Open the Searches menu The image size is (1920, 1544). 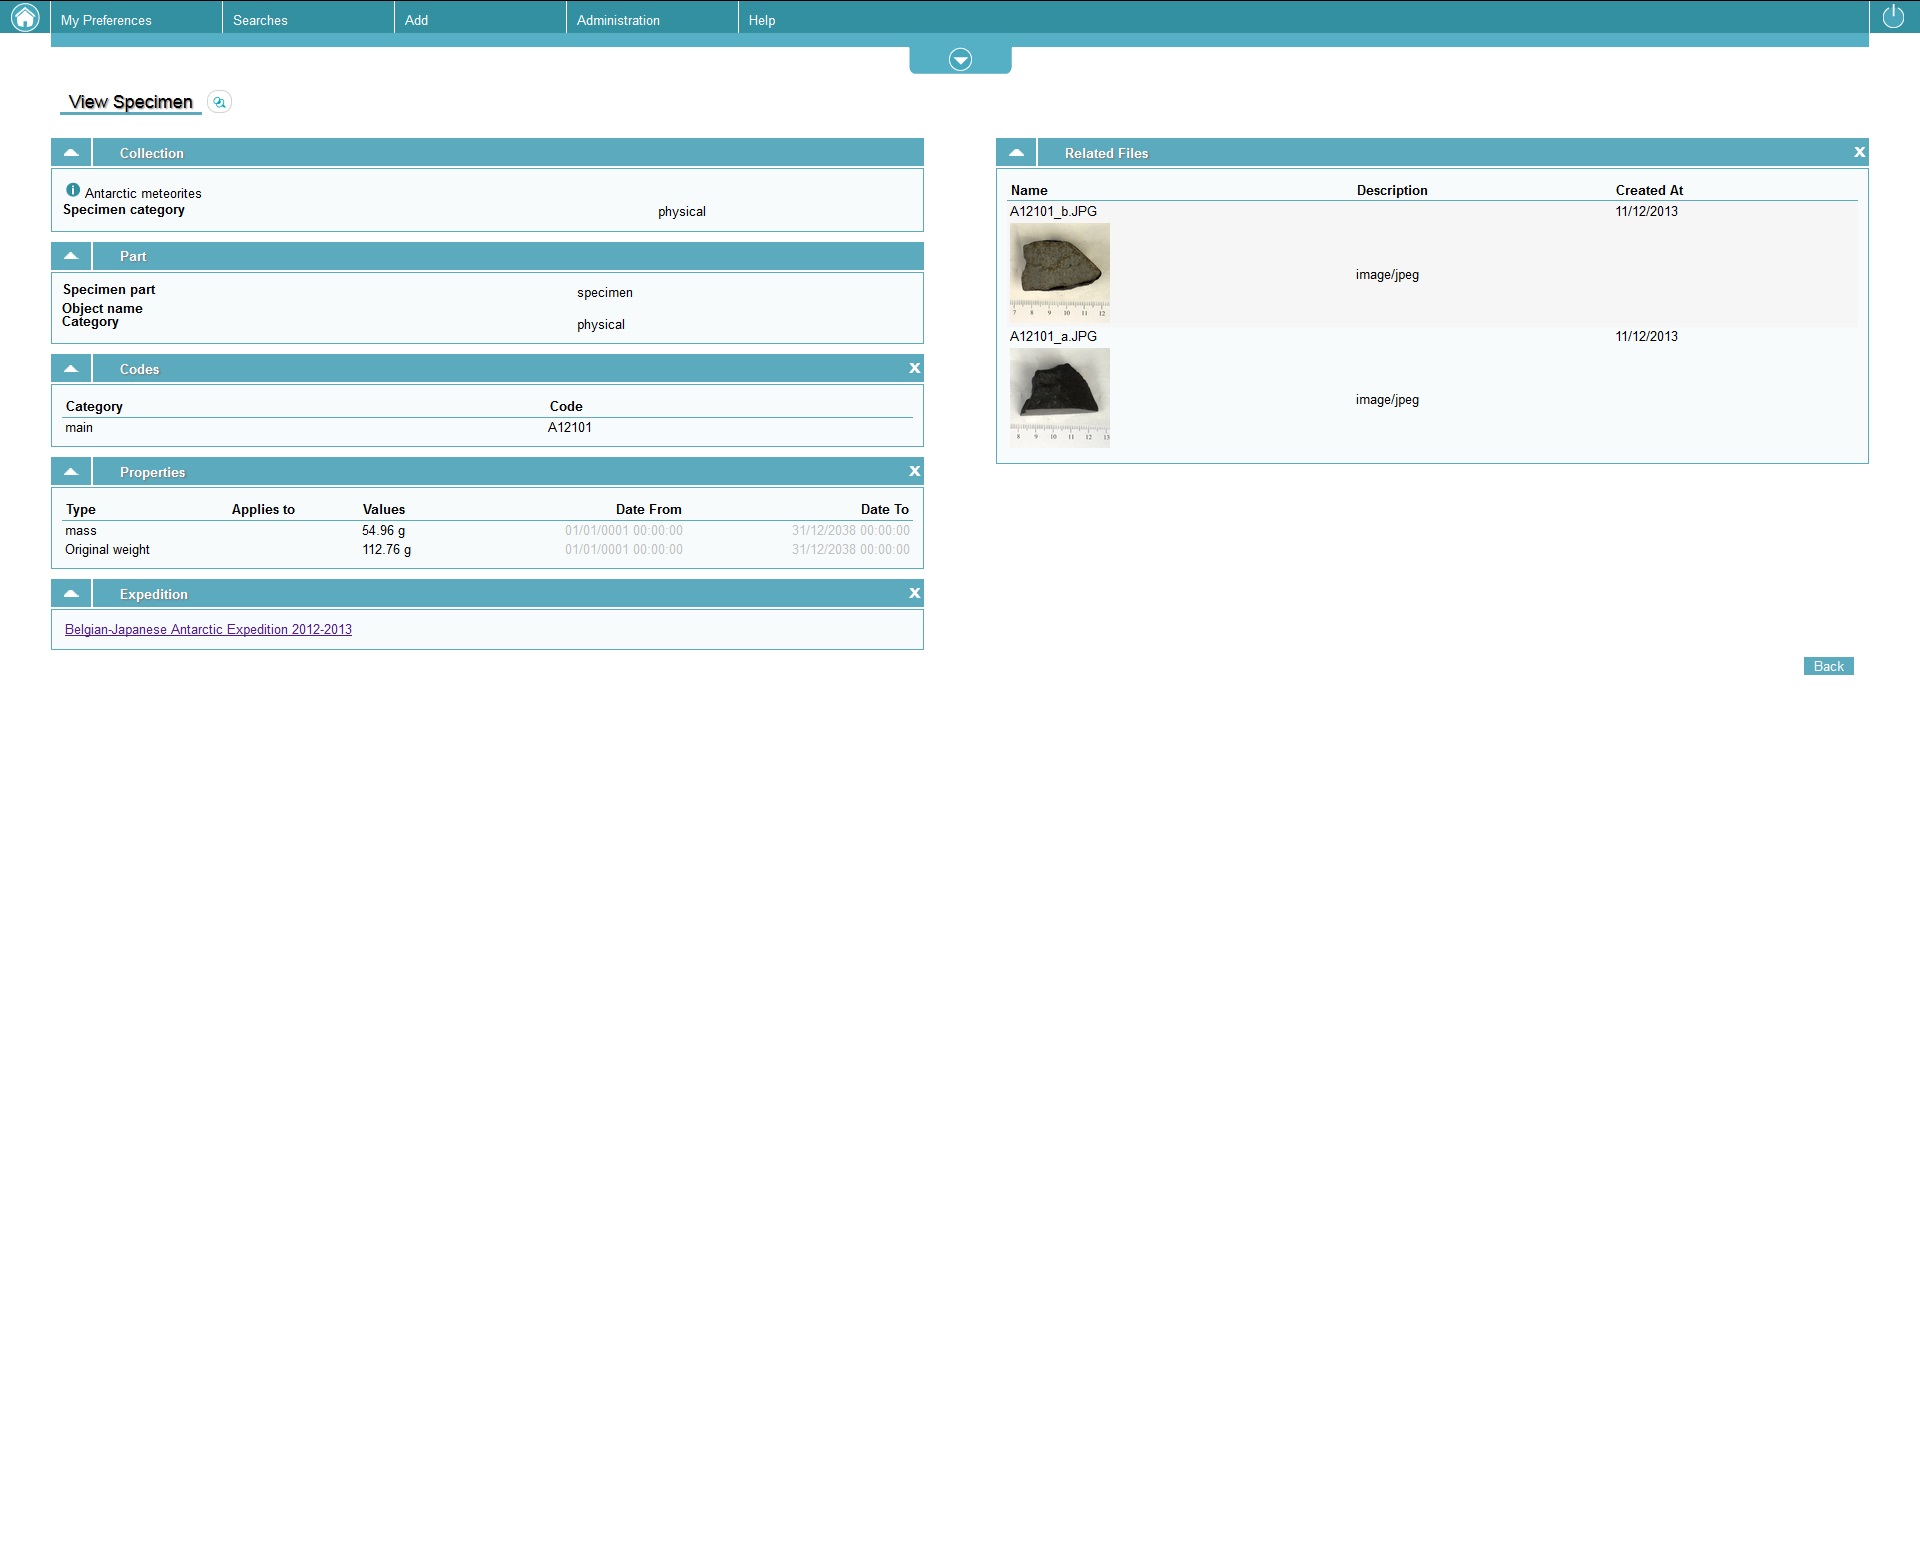(260, 20)
